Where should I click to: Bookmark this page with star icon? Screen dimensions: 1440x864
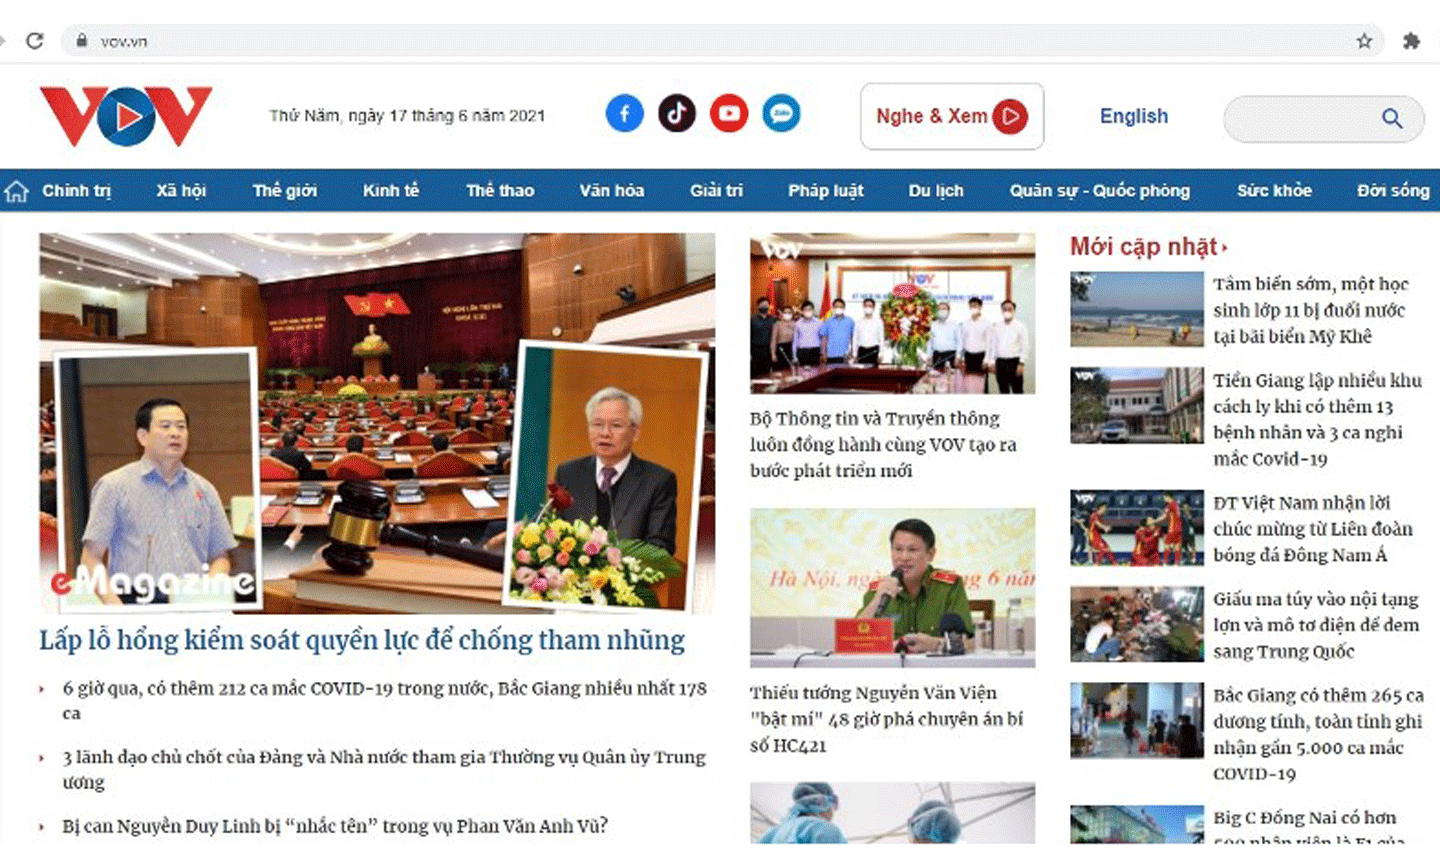tap(1364, 41)
